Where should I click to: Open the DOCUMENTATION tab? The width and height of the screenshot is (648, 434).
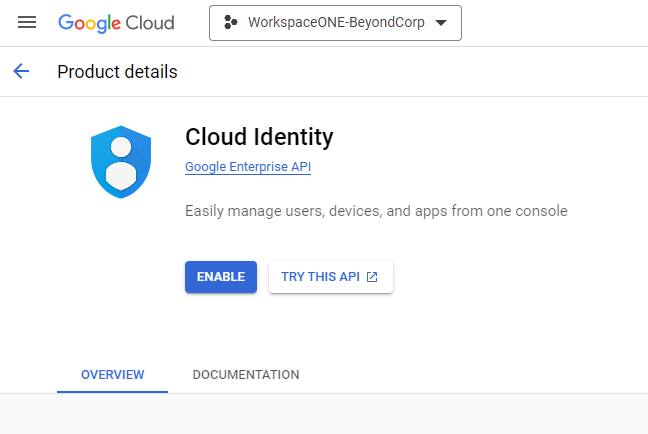coord(245,375)
